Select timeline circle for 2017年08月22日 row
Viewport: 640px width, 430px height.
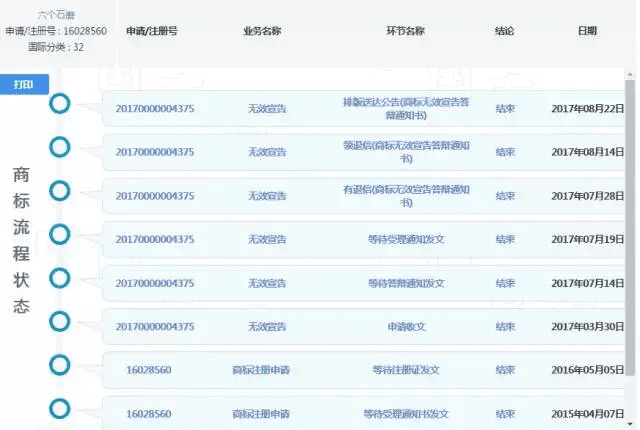(60, 104)
